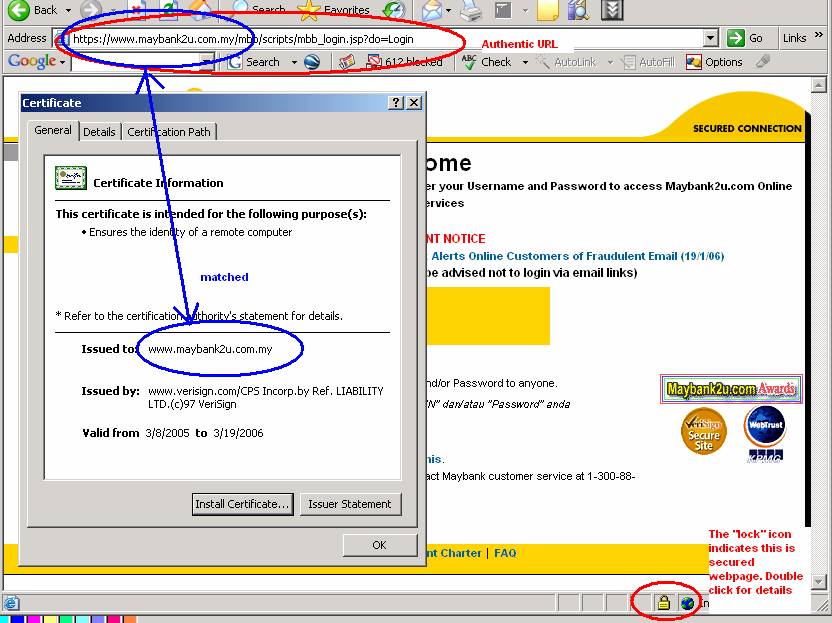This screenshot has width=832, height=623.
Task: Click the green Back arrow button
Action: click(x=19, y=10)
